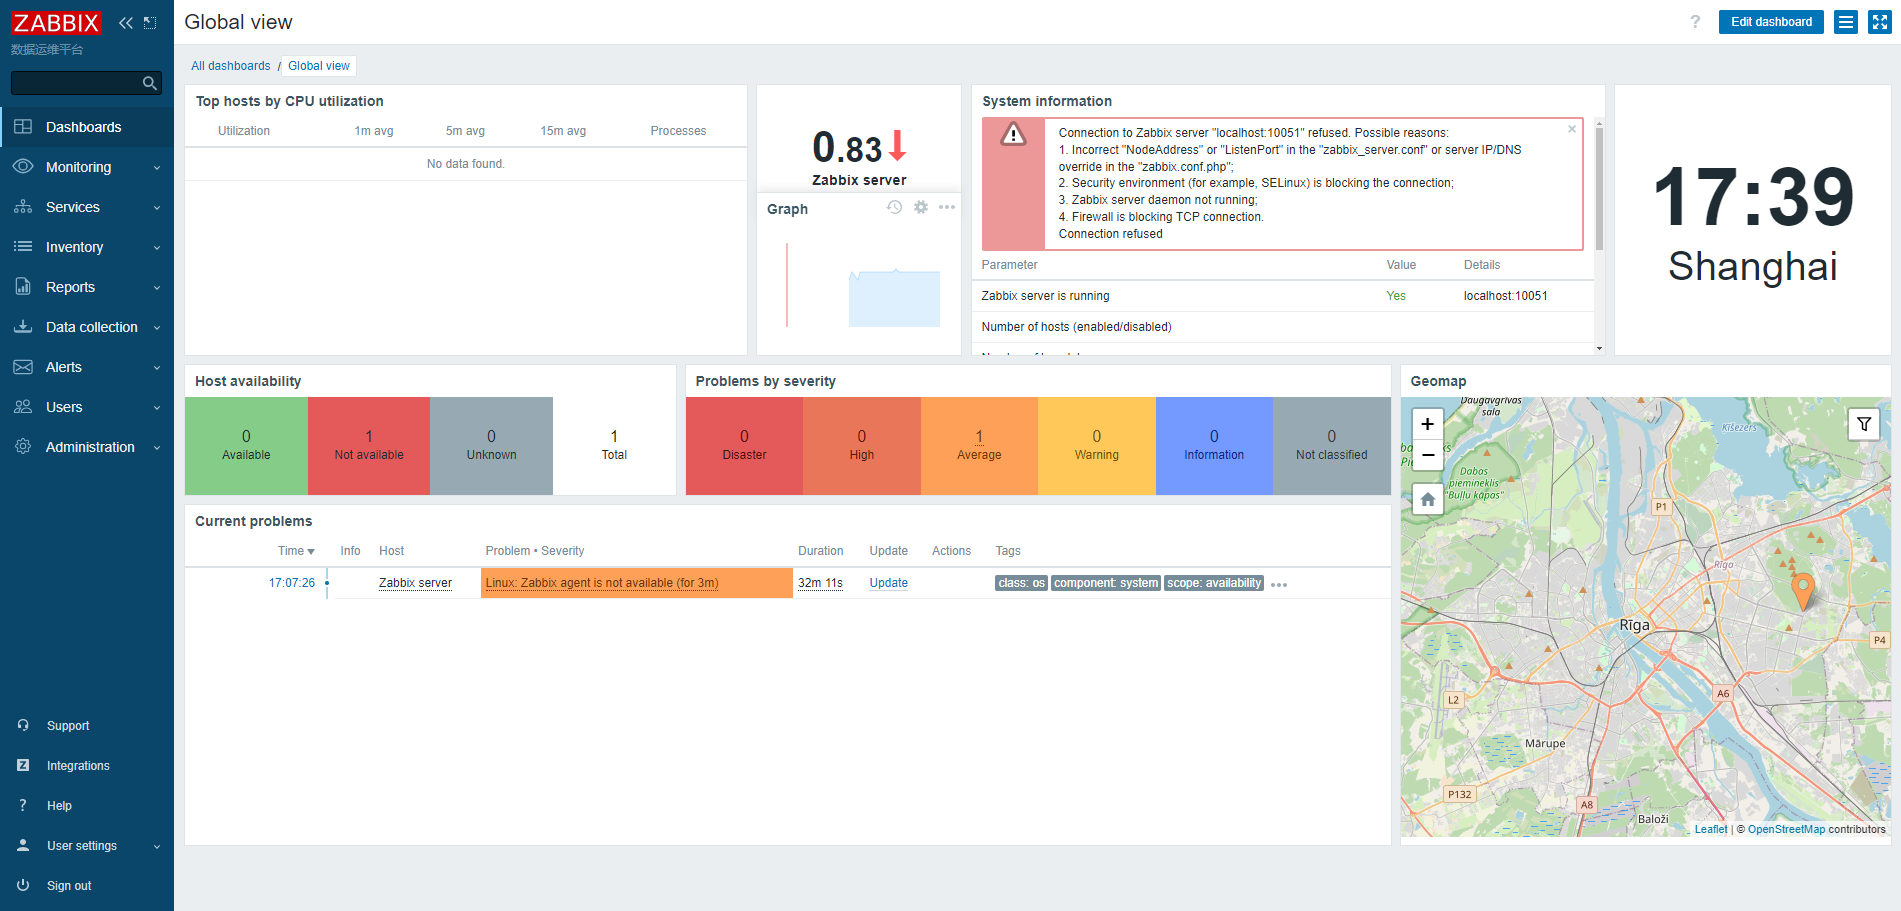Click the search magnifier icon in sidebar
The width and height of the screenshot is (1901, 911).
tap(150, 83)
